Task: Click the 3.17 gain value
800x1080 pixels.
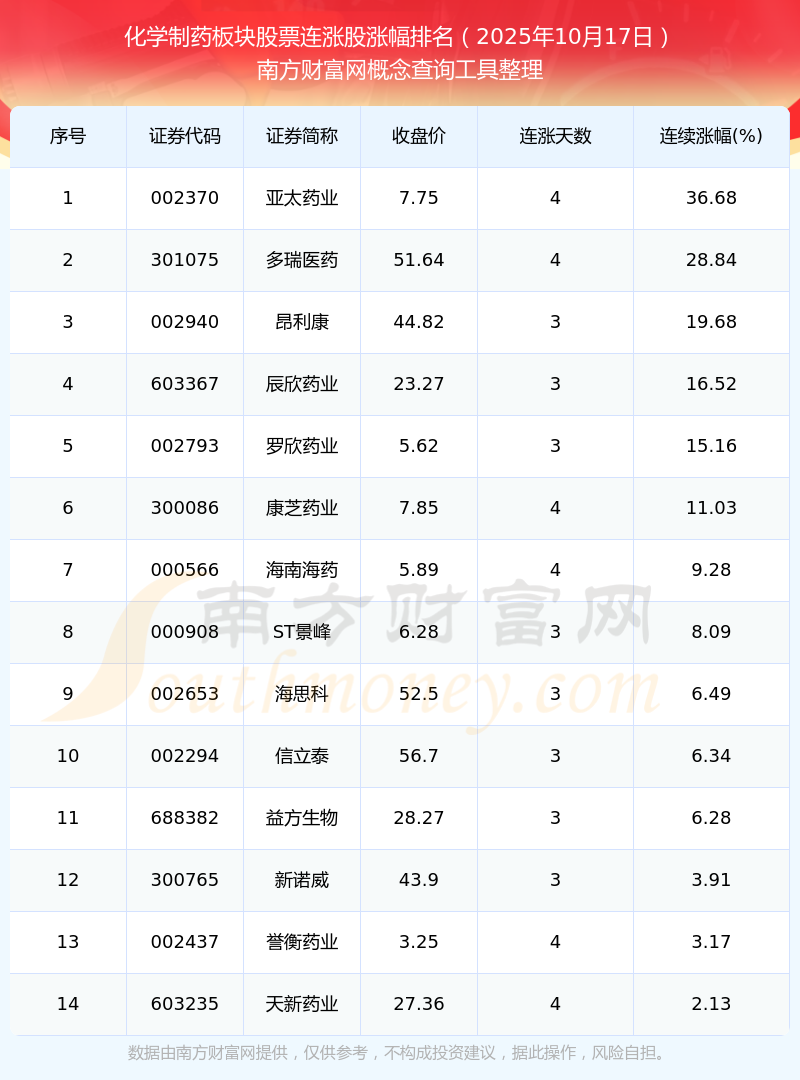Action: point(711,942)
